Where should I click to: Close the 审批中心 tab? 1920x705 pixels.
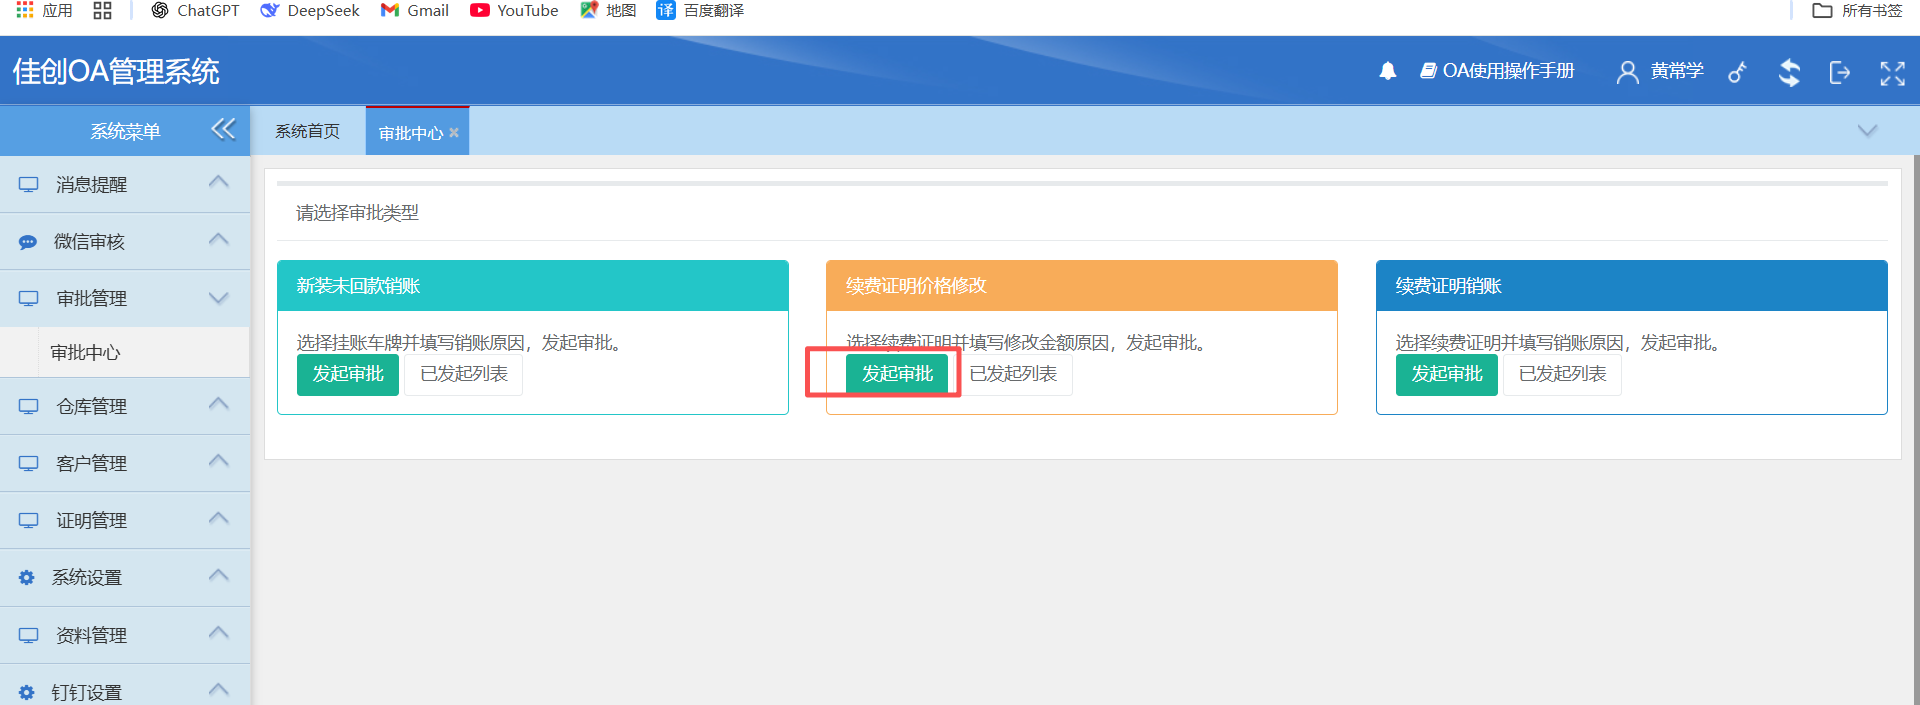454,133
